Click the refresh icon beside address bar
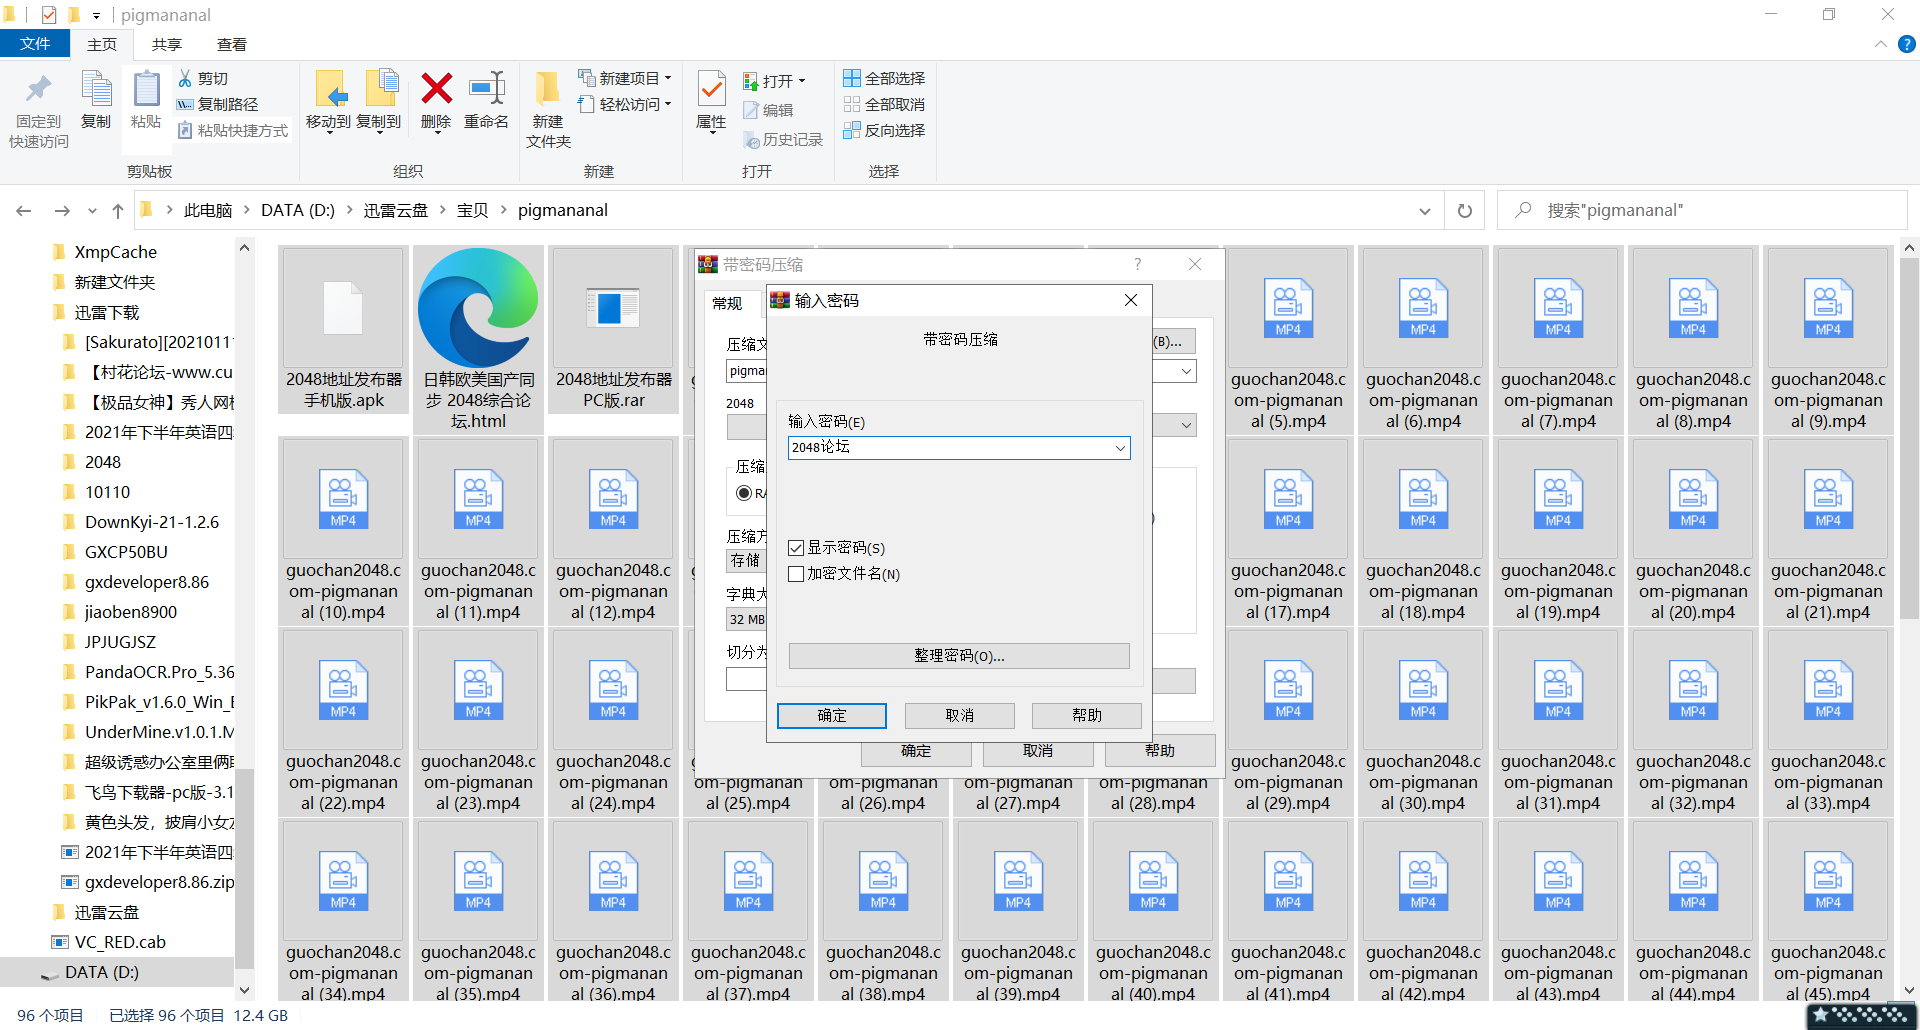This screenshot has height=1030, width=1920. coord(1464,211)
